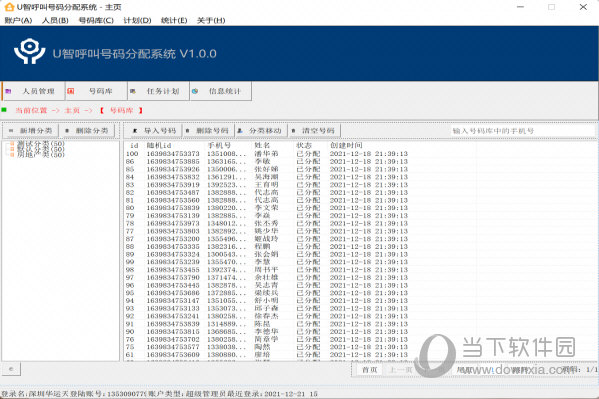This screenshot has width=599, height=399.
Task: Select the row with random id 1639834753335
Action: pyautogui.click(x=267, y=247)
